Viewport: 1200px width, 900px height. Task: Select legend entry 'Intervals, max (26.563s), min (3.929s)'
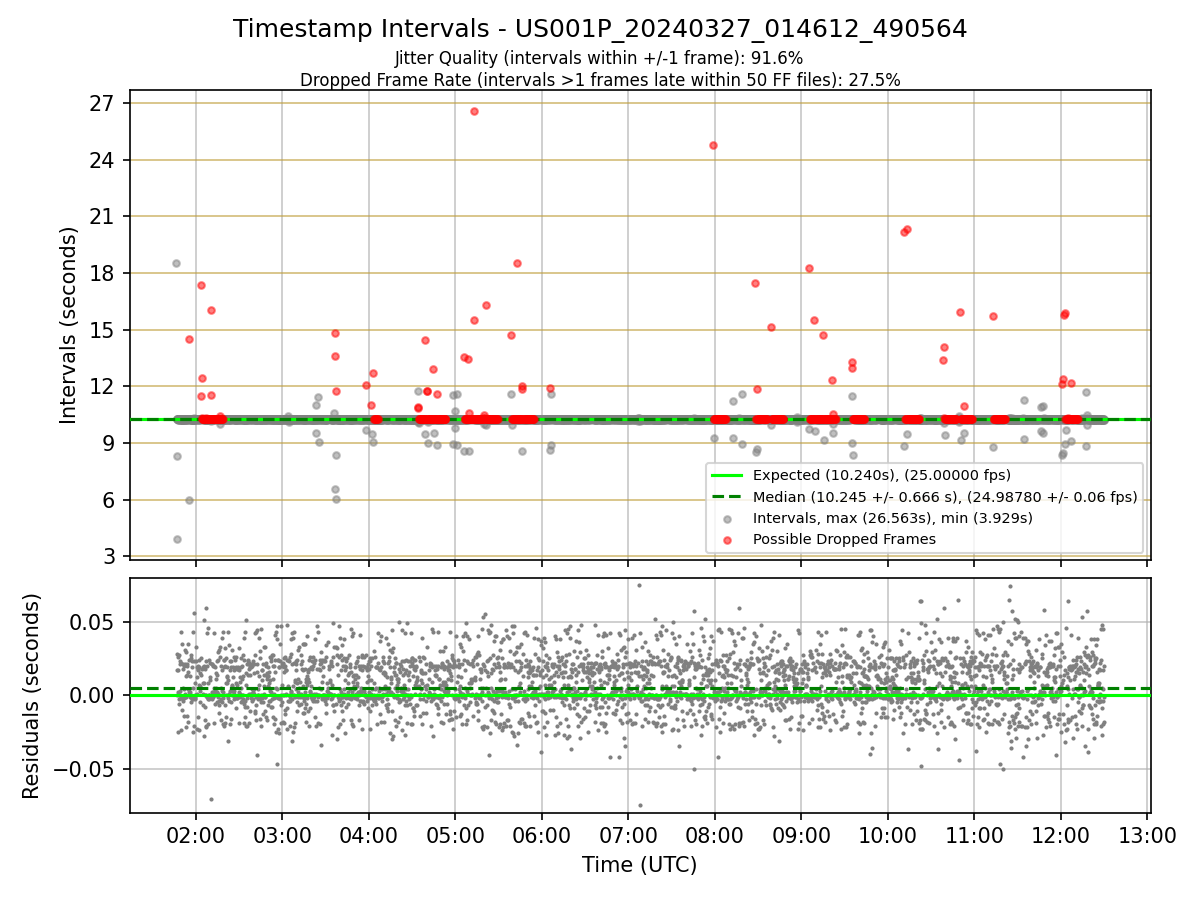892,518
